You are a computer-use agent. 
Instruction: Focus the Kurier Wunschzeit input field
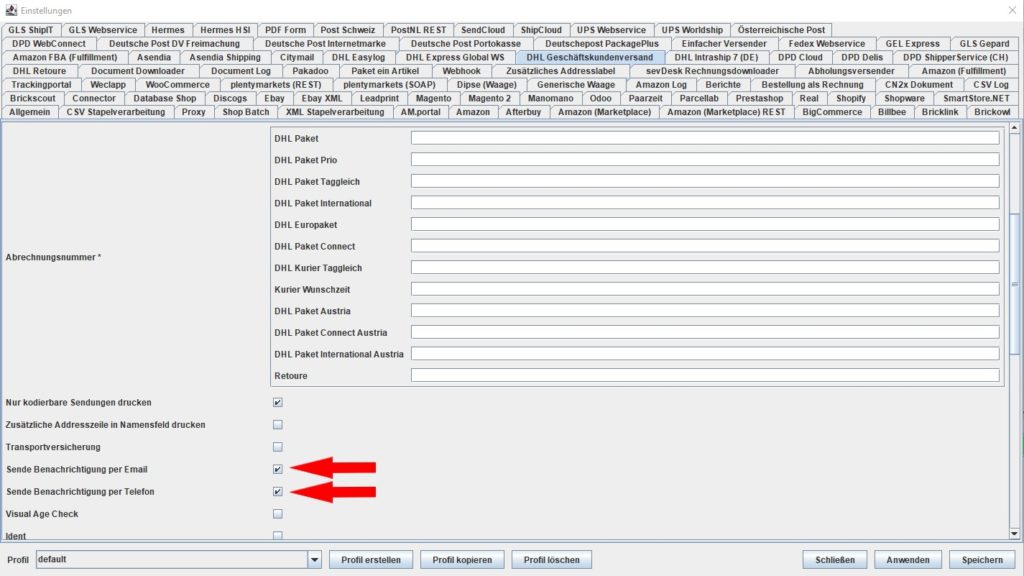[x=705, y=289]
